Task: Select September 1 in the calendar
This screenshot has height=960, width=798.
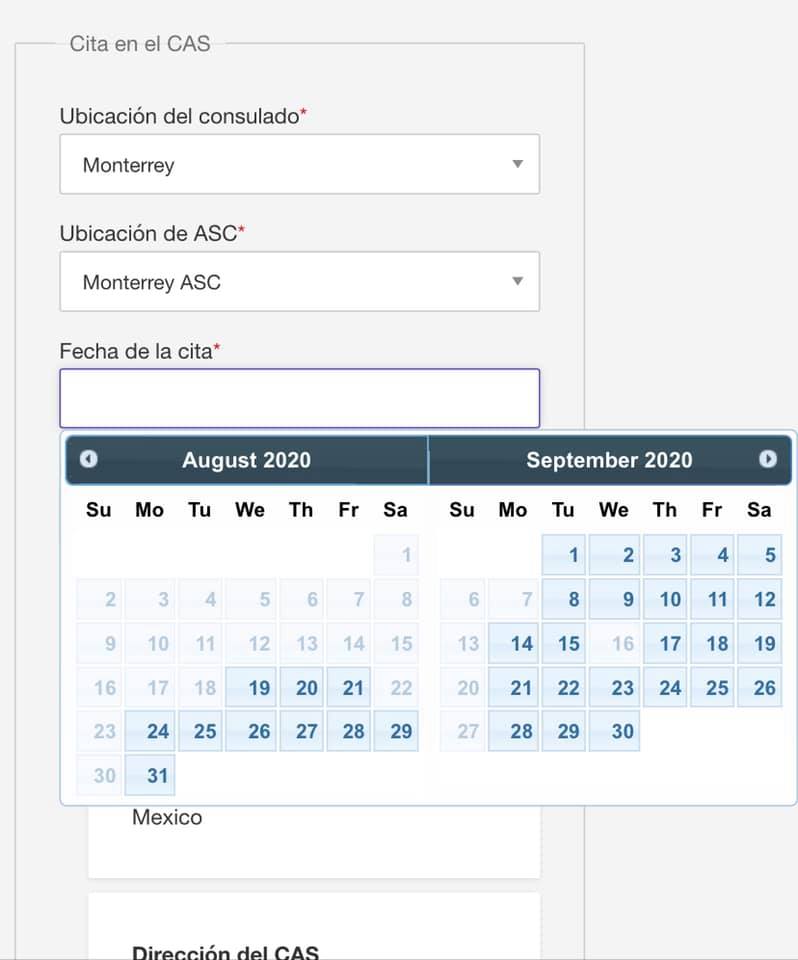Action: (x=564, y=555)
